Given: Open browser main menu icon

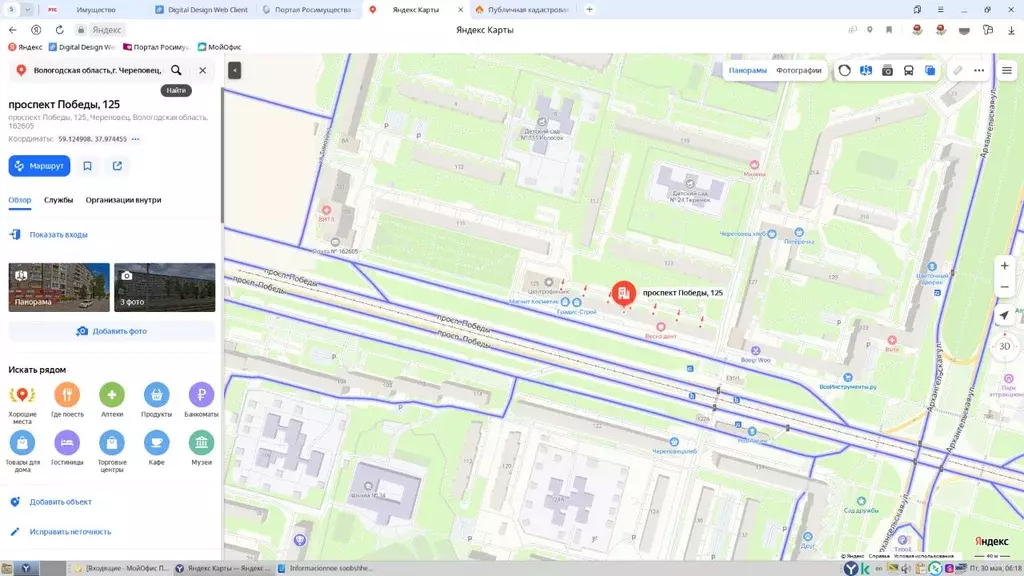Looking at the screenshot, I should coord(940,10).
